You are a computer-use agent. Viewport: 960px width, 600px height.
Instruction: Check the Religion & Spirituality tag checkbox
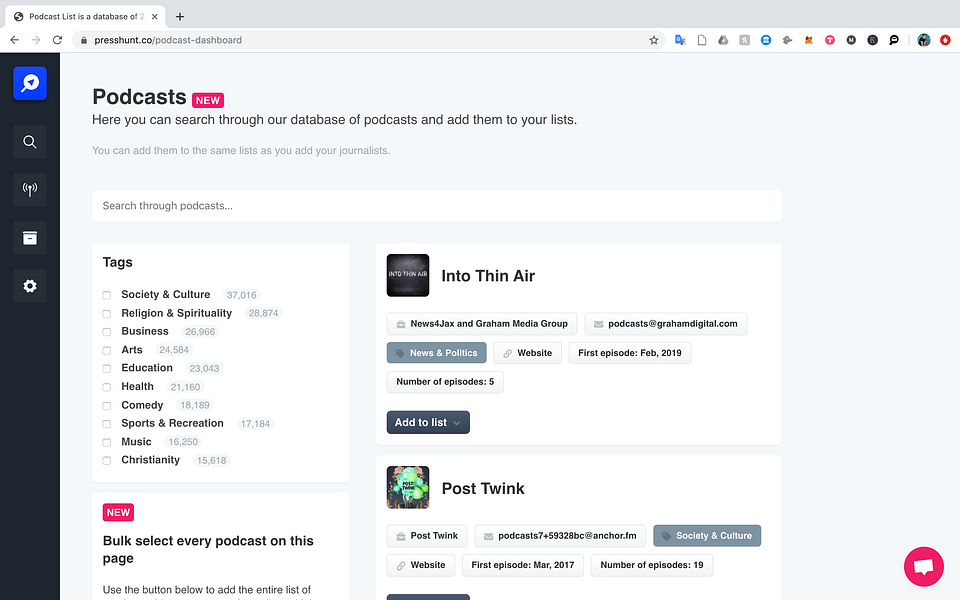click(x=107, y=313)
